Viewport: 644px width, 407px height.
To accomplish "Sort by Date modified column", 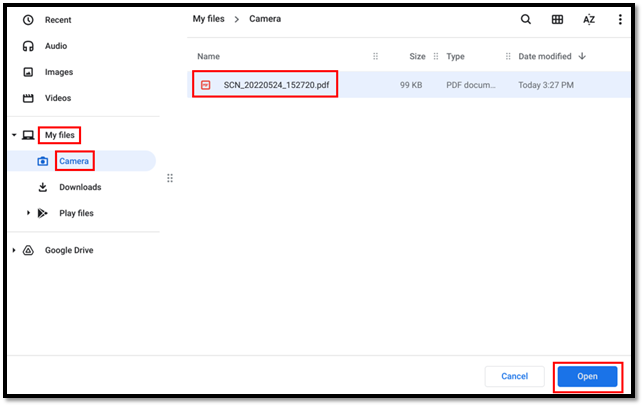I will pyautogui.click(x=545, y=56).
